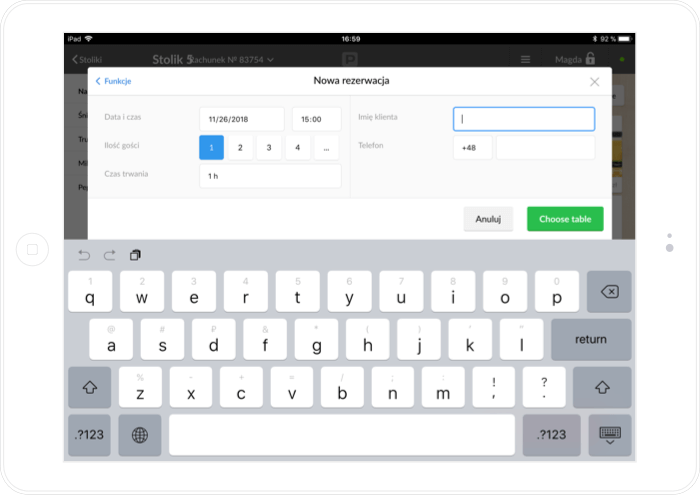Go back to Funkcje

tap(113, 81)
